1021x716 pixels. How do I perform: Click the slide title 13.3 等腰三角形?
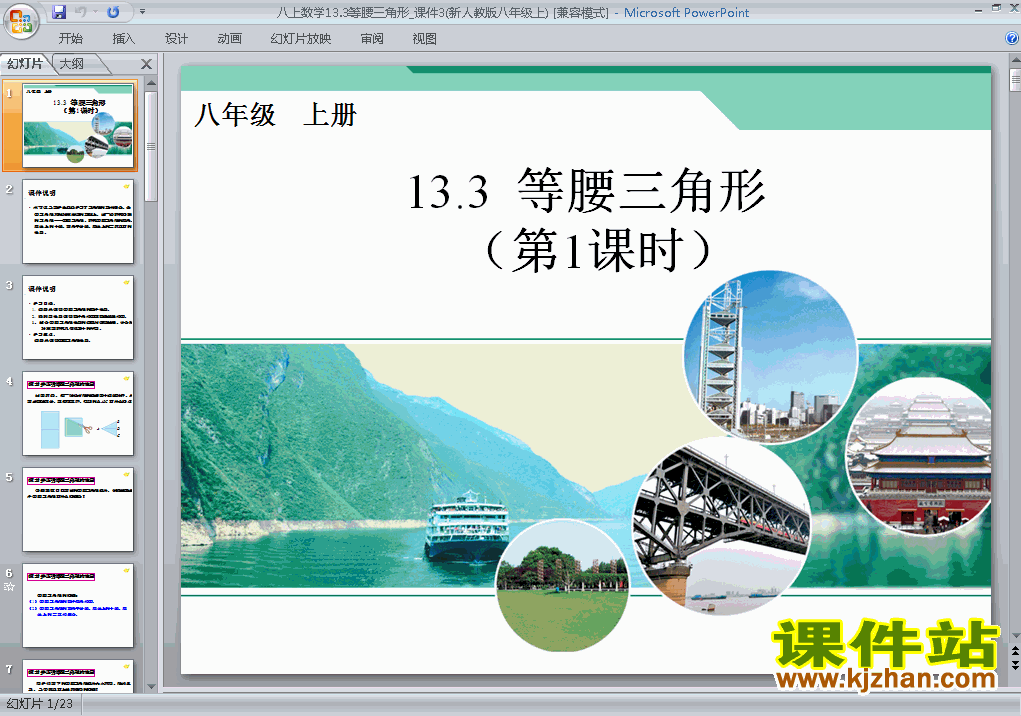(x=586, y=191)
